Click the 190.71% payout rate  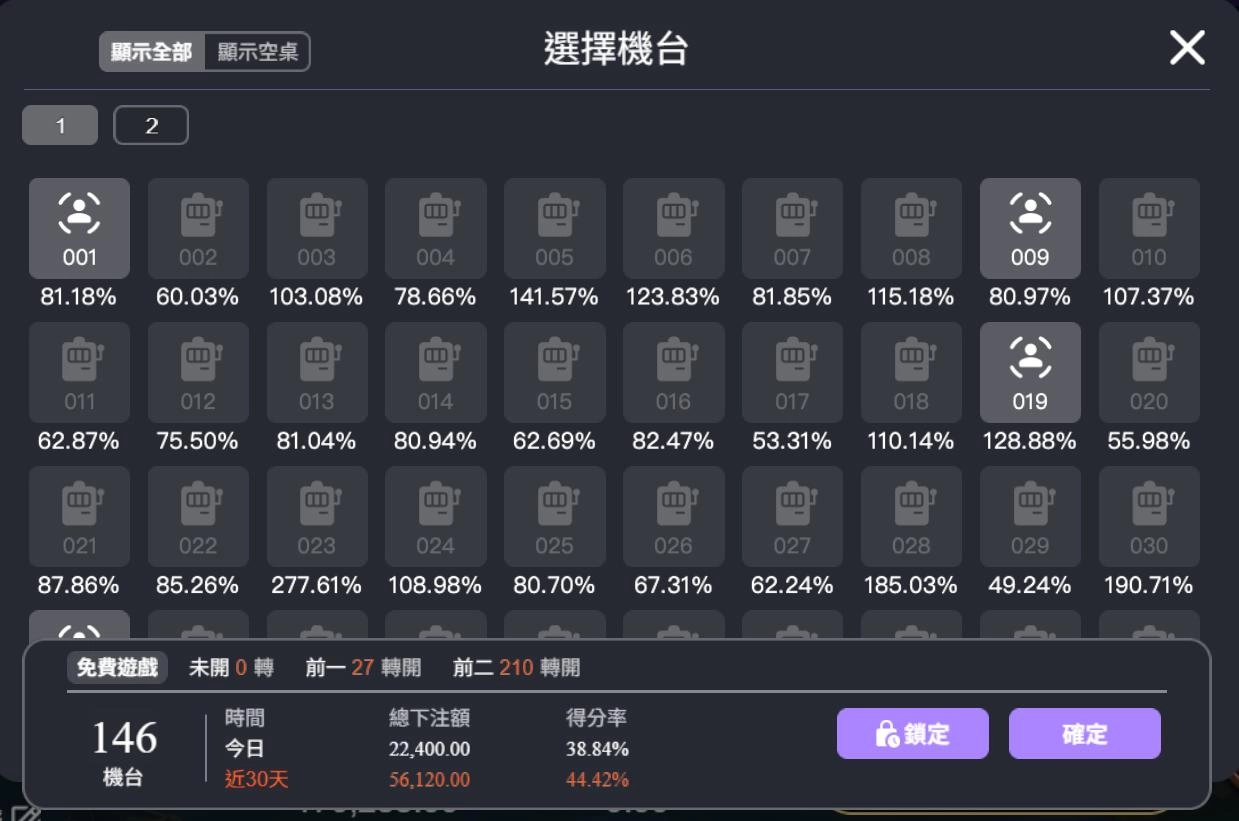pyautogui.click(x=1148, y=585)
